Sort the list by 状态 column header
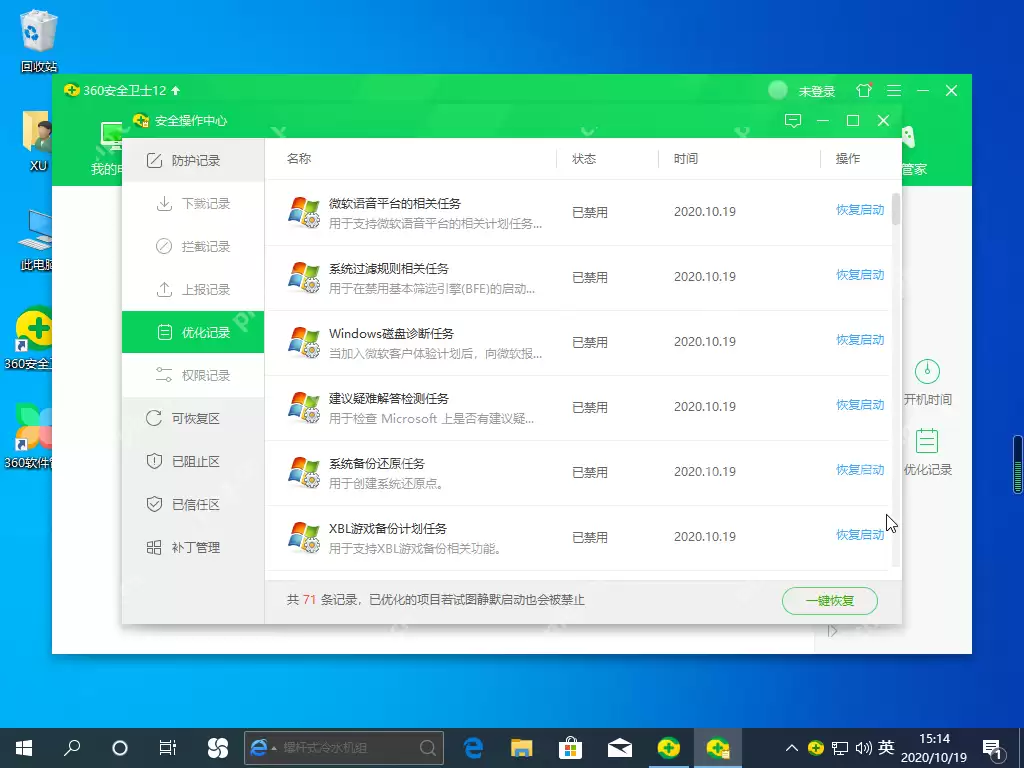Image resolution: width=1024 pixels, height=768 pixels. [x=584, y=159]
